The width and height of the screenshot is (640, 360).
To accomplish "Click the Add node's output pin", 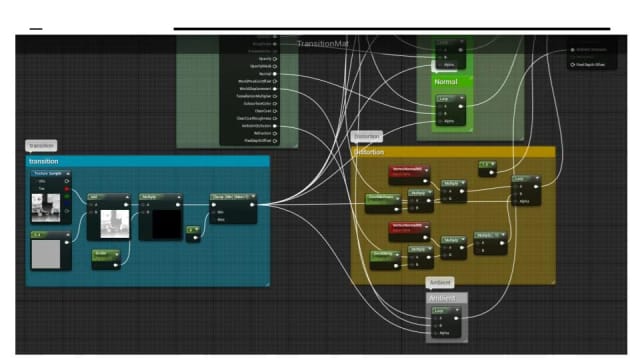I will click(x=126, y=204).
